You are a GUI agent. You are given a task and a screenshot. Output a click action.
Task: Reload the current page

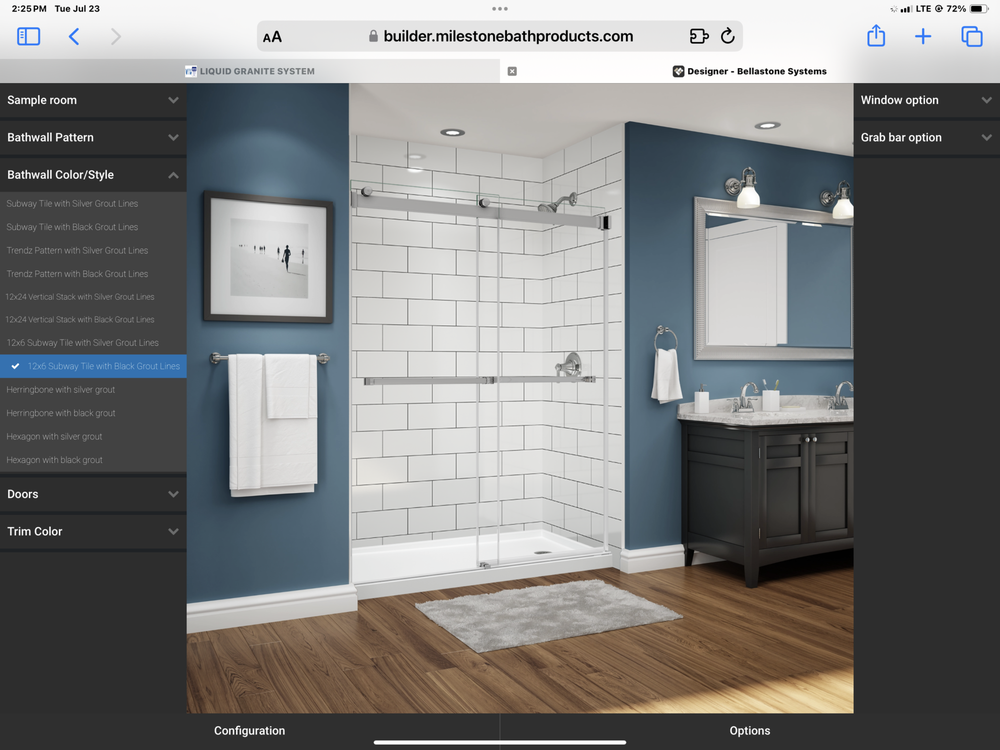pyautogui.click(x=728, y=37)
